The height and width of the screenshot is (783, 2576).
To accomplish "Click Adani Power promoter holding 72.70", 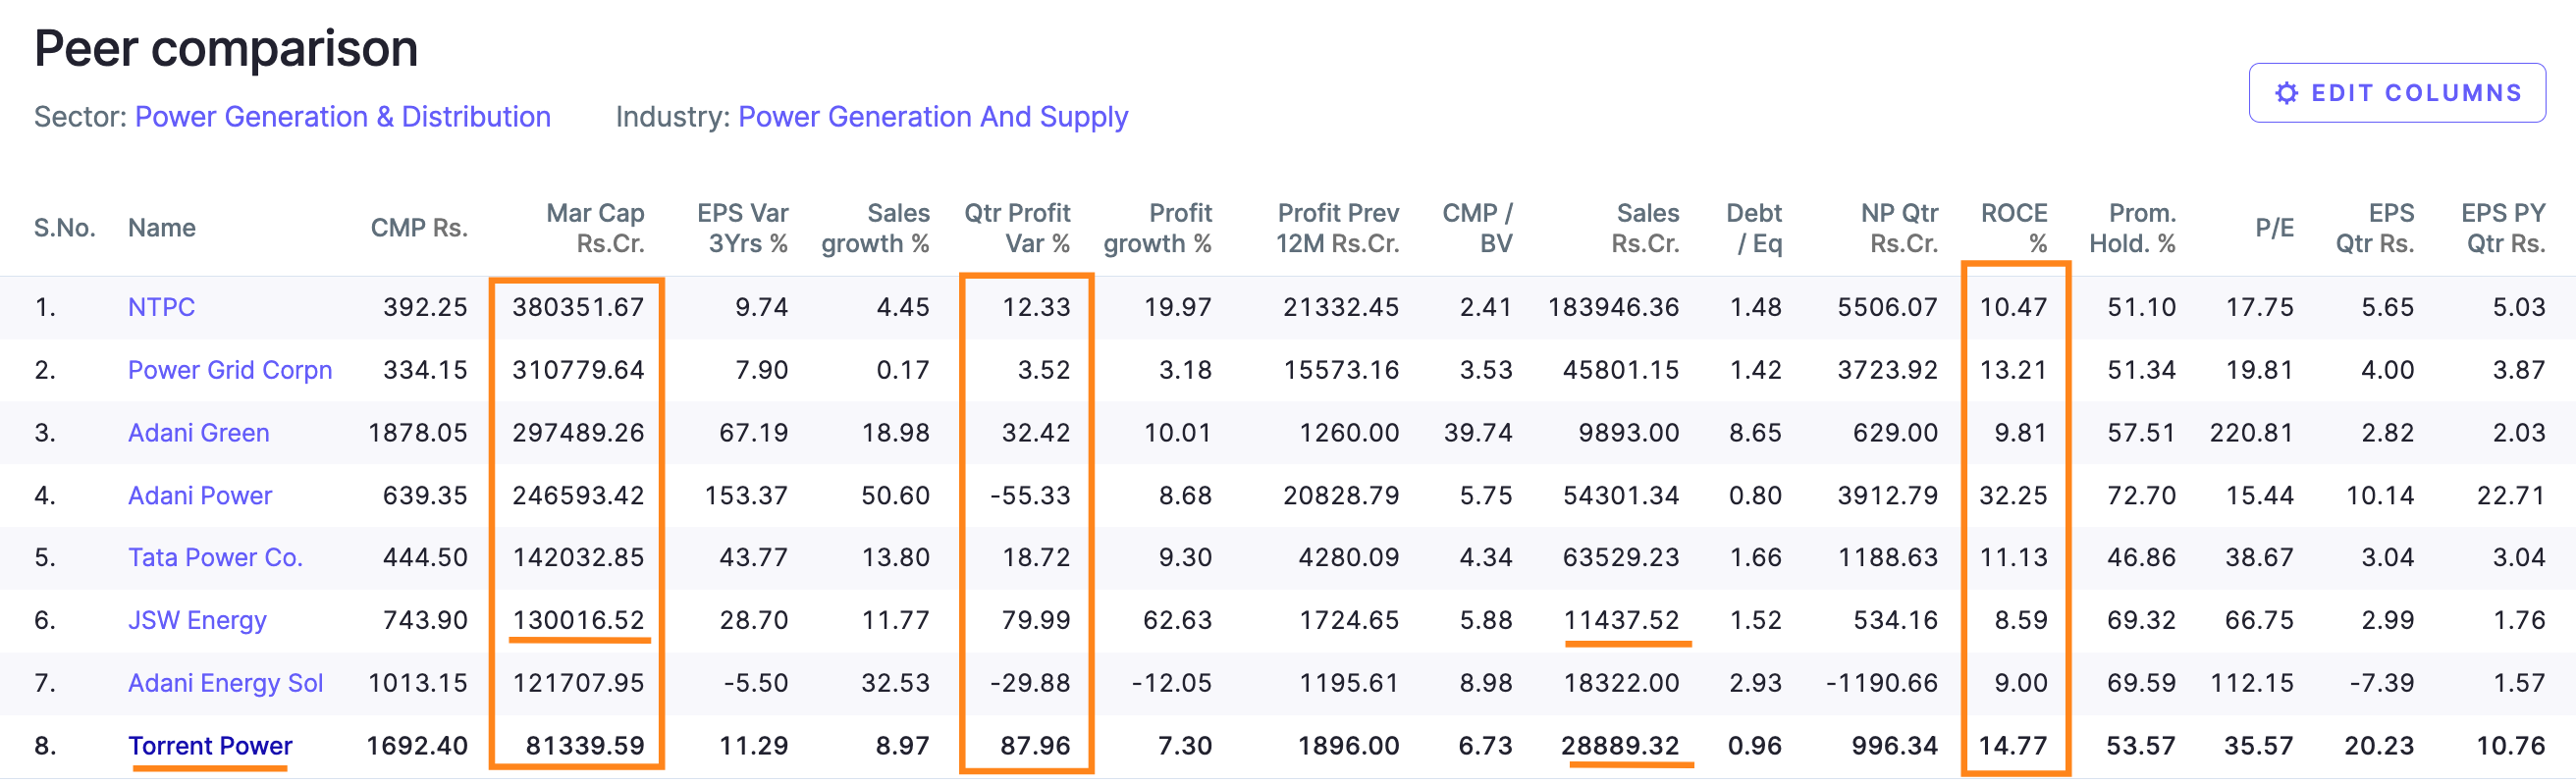I will tap(2141, 496).
